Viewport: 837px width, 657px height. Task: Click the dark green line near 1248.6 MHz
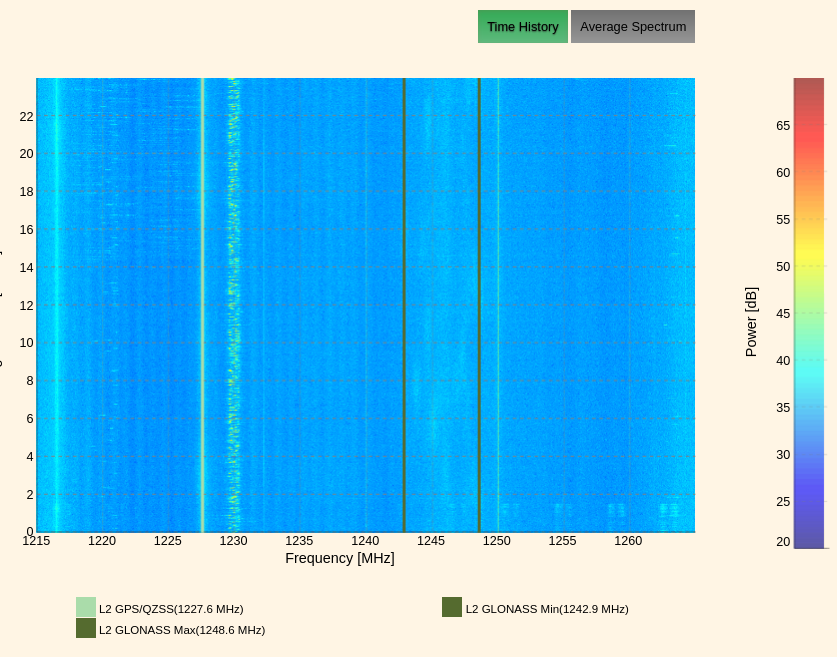coord(479,300)
